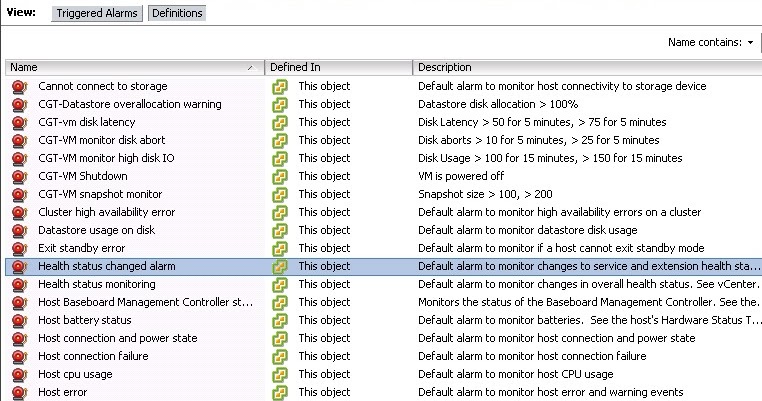Toggle sort order using the Name column arrow
Image resolution: width=762 pixels, height=401 pixels.
[x=251, y=68]
